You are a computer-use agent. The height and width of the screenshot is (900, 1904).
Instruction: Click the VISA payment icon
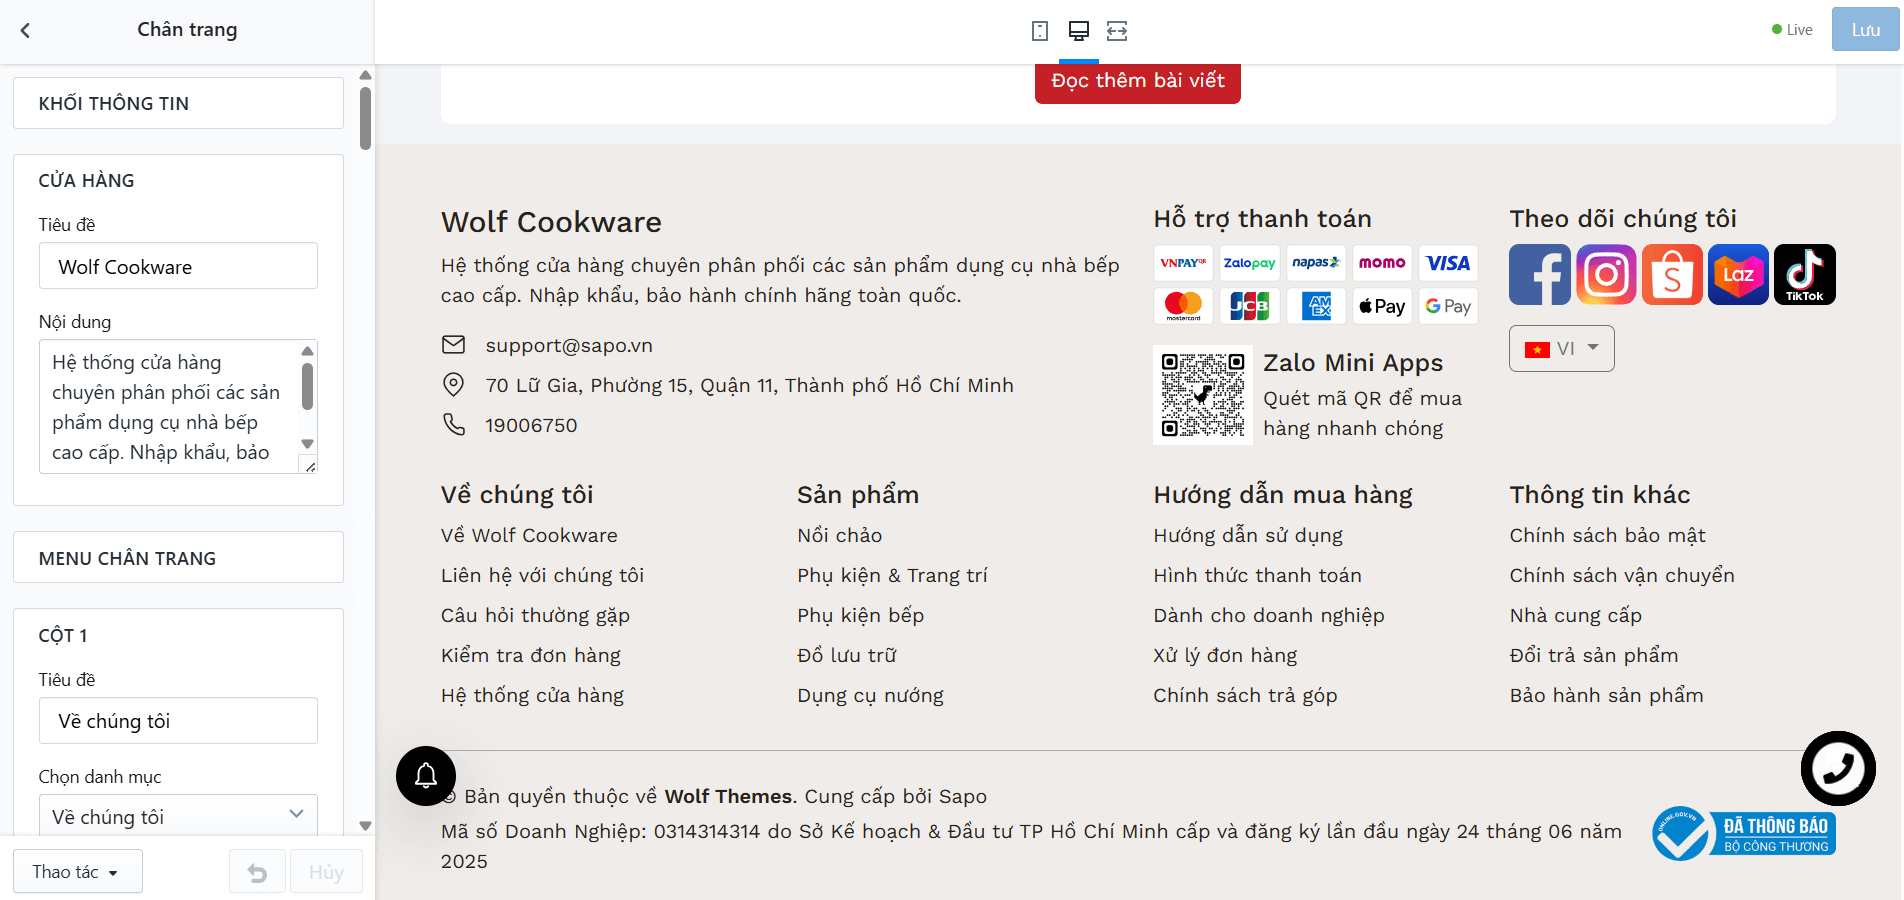1448,263
